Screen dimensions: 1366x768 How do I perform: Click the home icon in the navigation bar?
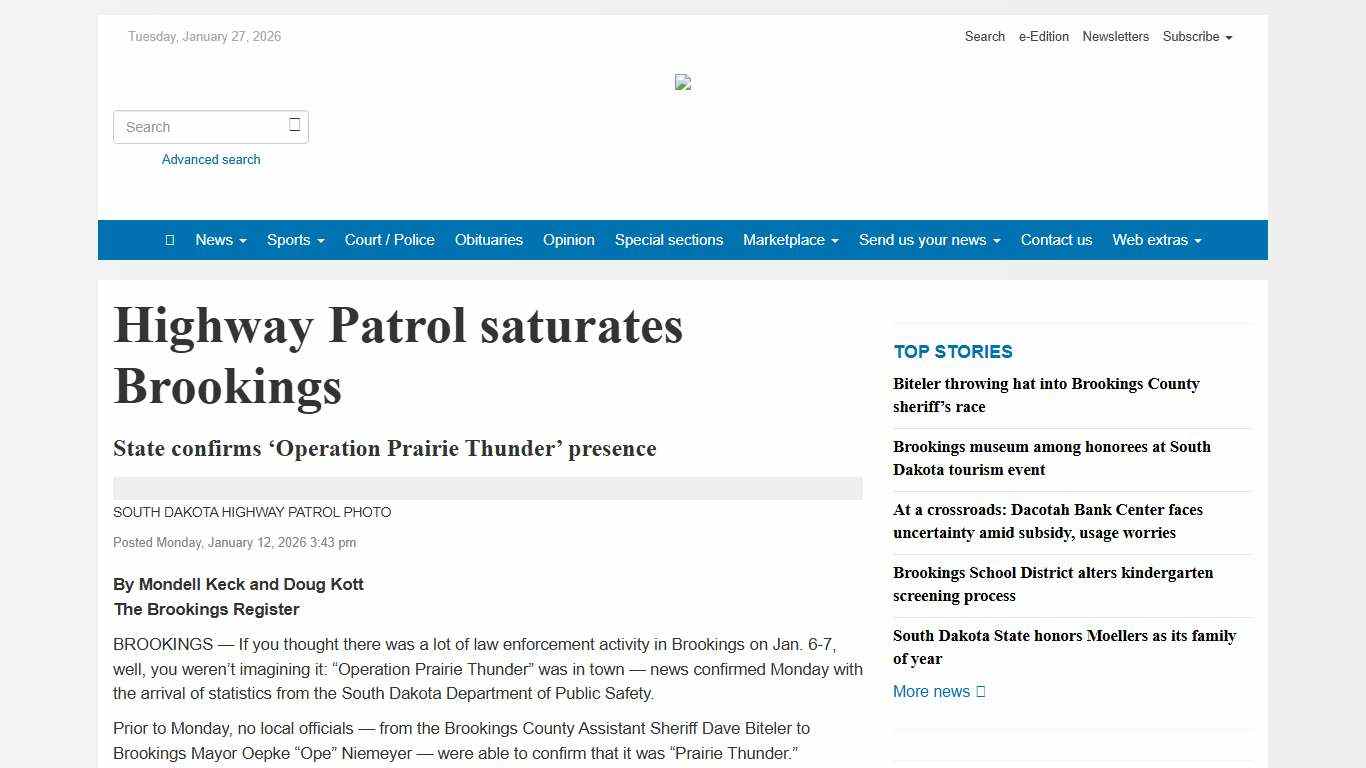click(169, 240)
